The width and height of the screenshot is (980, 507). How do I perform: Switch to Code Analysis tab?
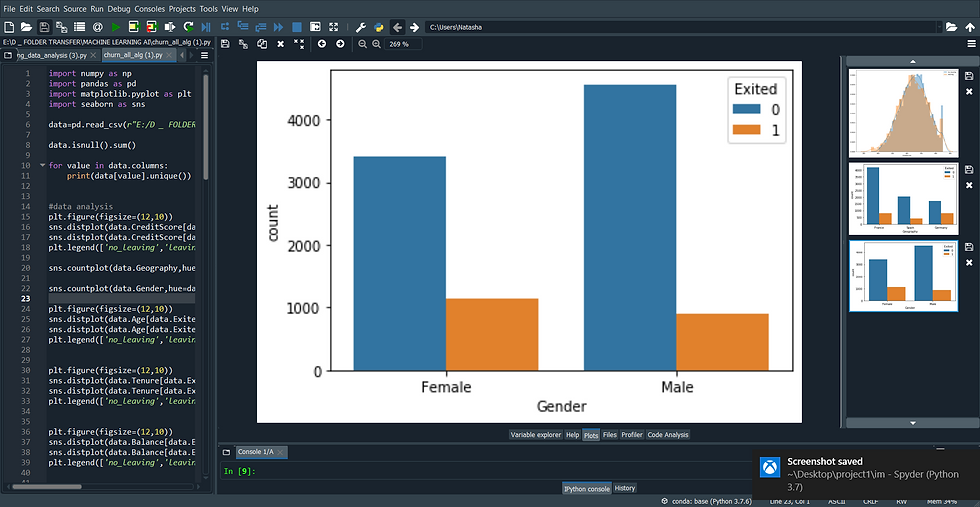click(x=668, y=434)
